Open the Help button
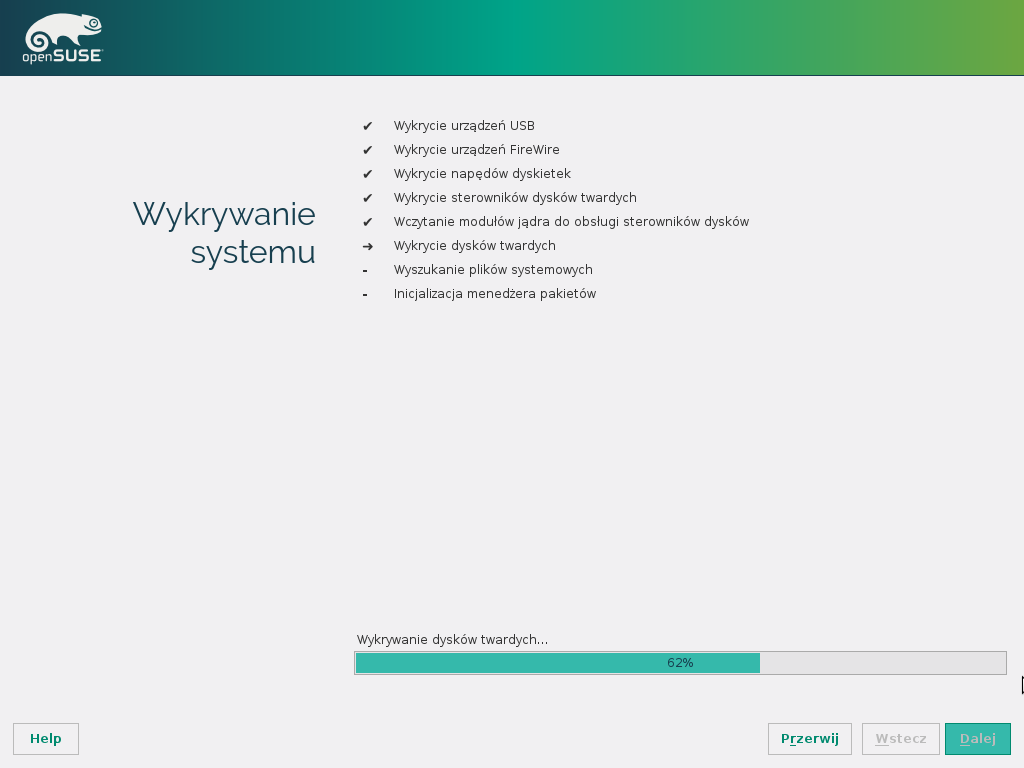1024x768 pixels. 46,739
